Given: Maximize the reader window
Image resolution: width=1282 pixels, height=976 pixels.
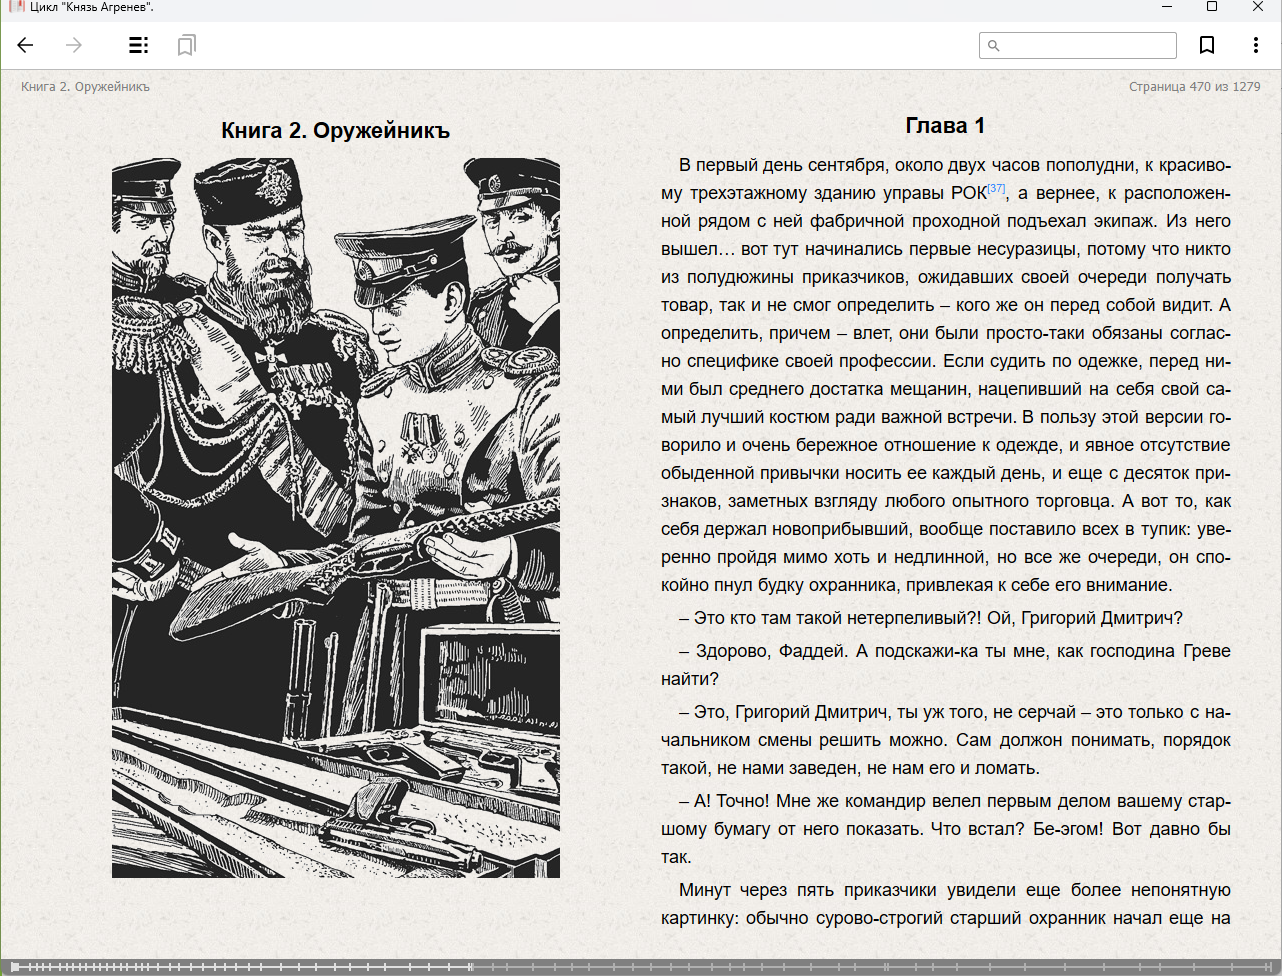Looking at the screenshot, I should tap(1211, 7).
